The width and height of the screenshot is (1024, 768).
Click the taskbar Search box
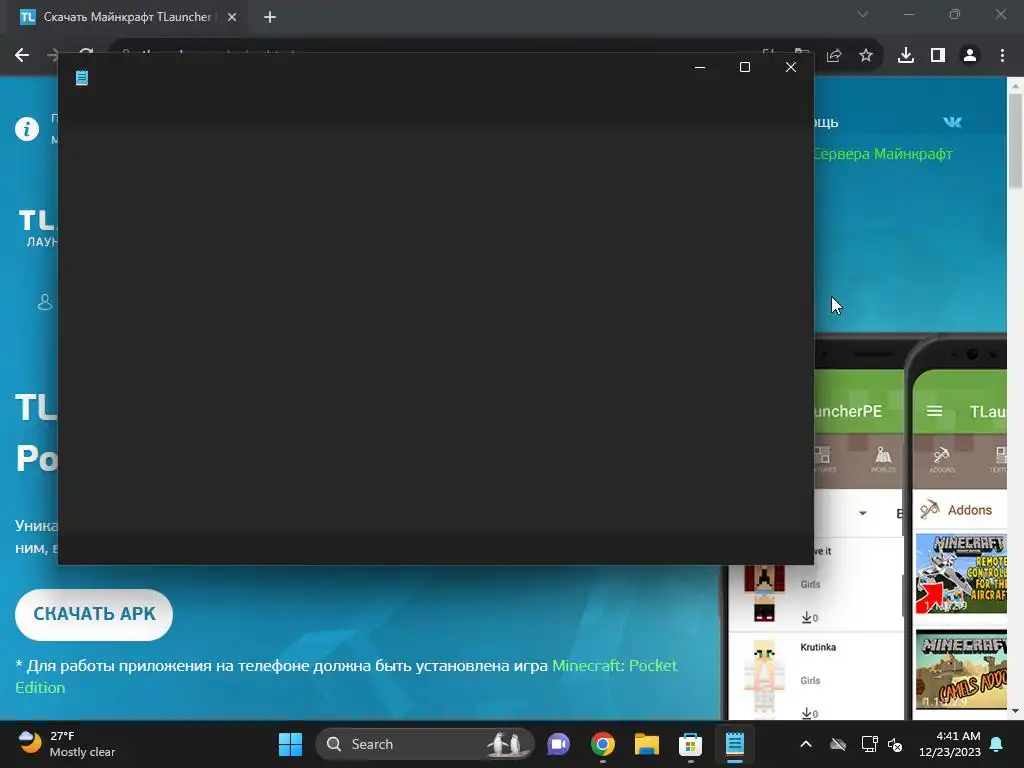(x=425, y=744)
